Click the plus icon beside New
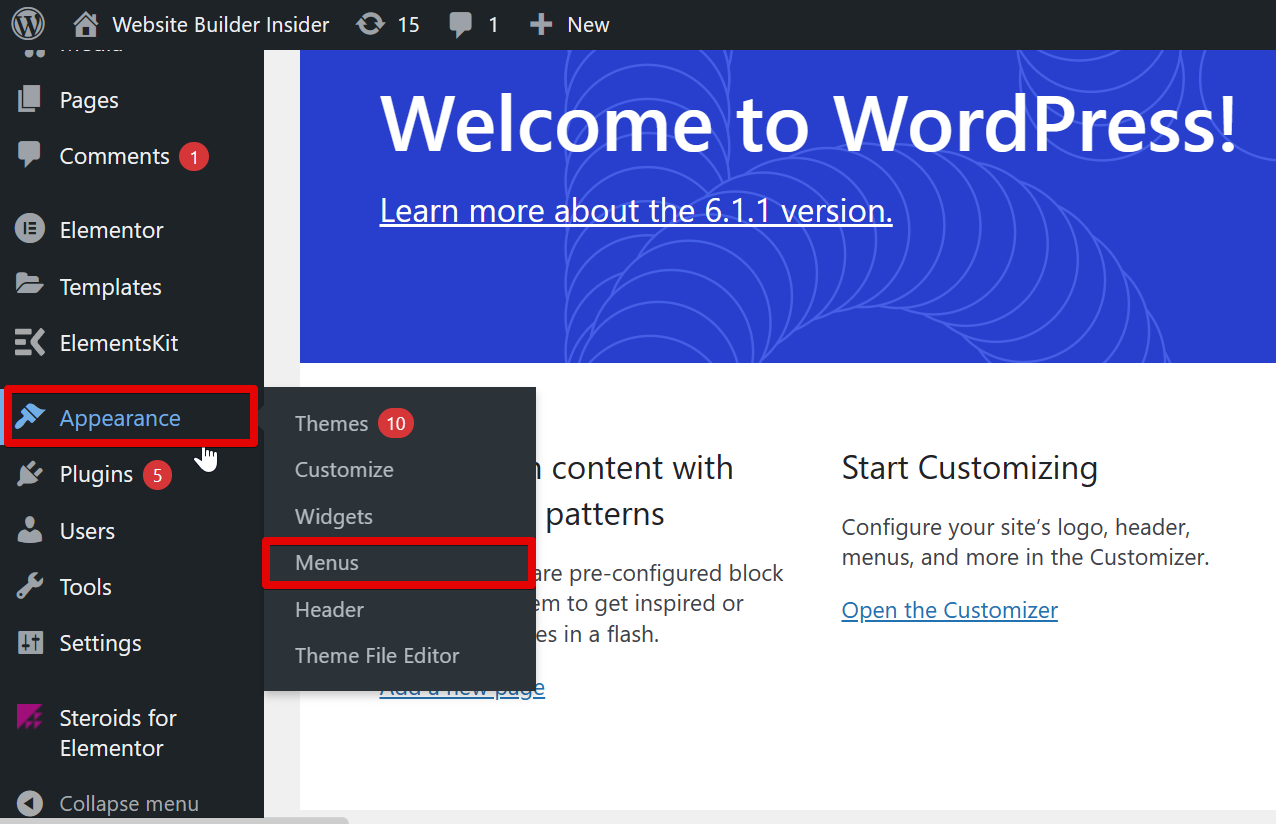 (x=541, y=24)
